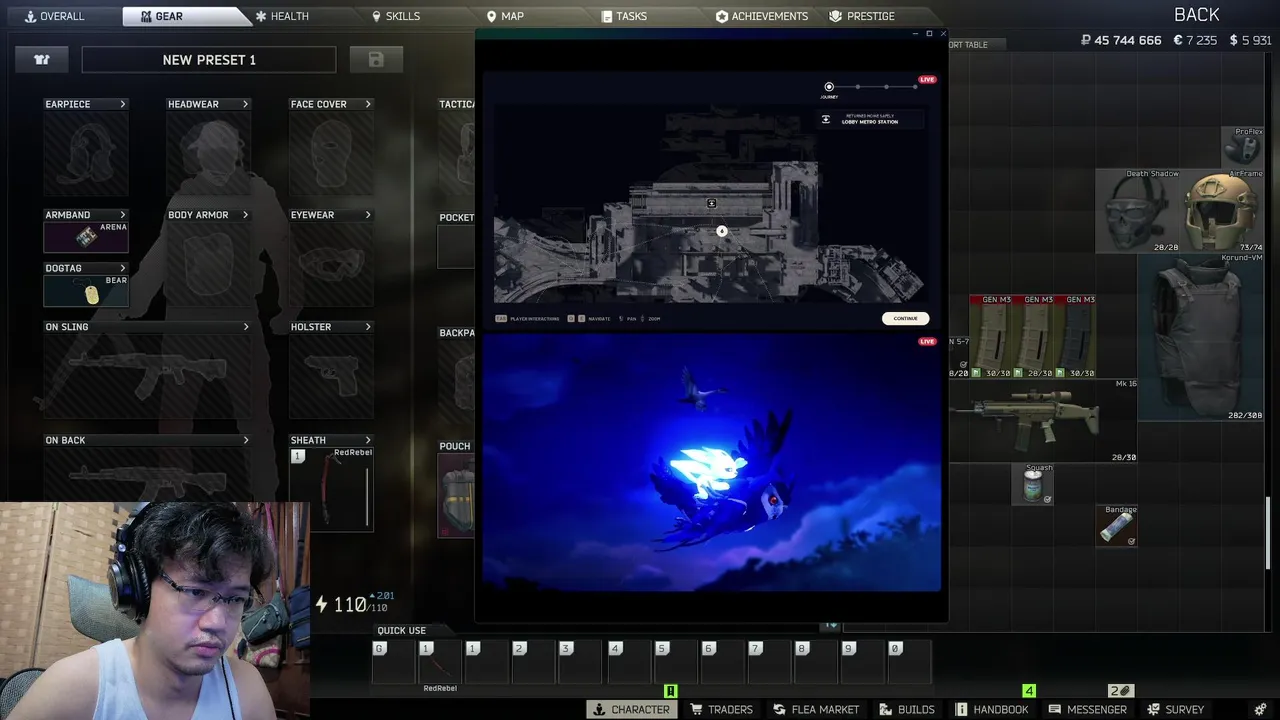
Task: Select the AirFrame helmet in stash
Action: [1222, 210]
